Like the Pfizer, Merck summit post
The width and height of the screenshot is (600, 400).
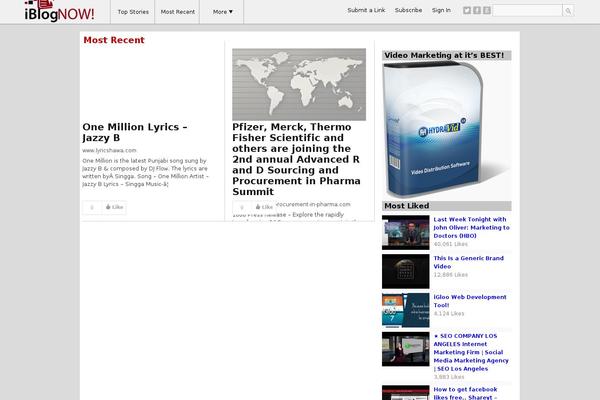[264, 207]
